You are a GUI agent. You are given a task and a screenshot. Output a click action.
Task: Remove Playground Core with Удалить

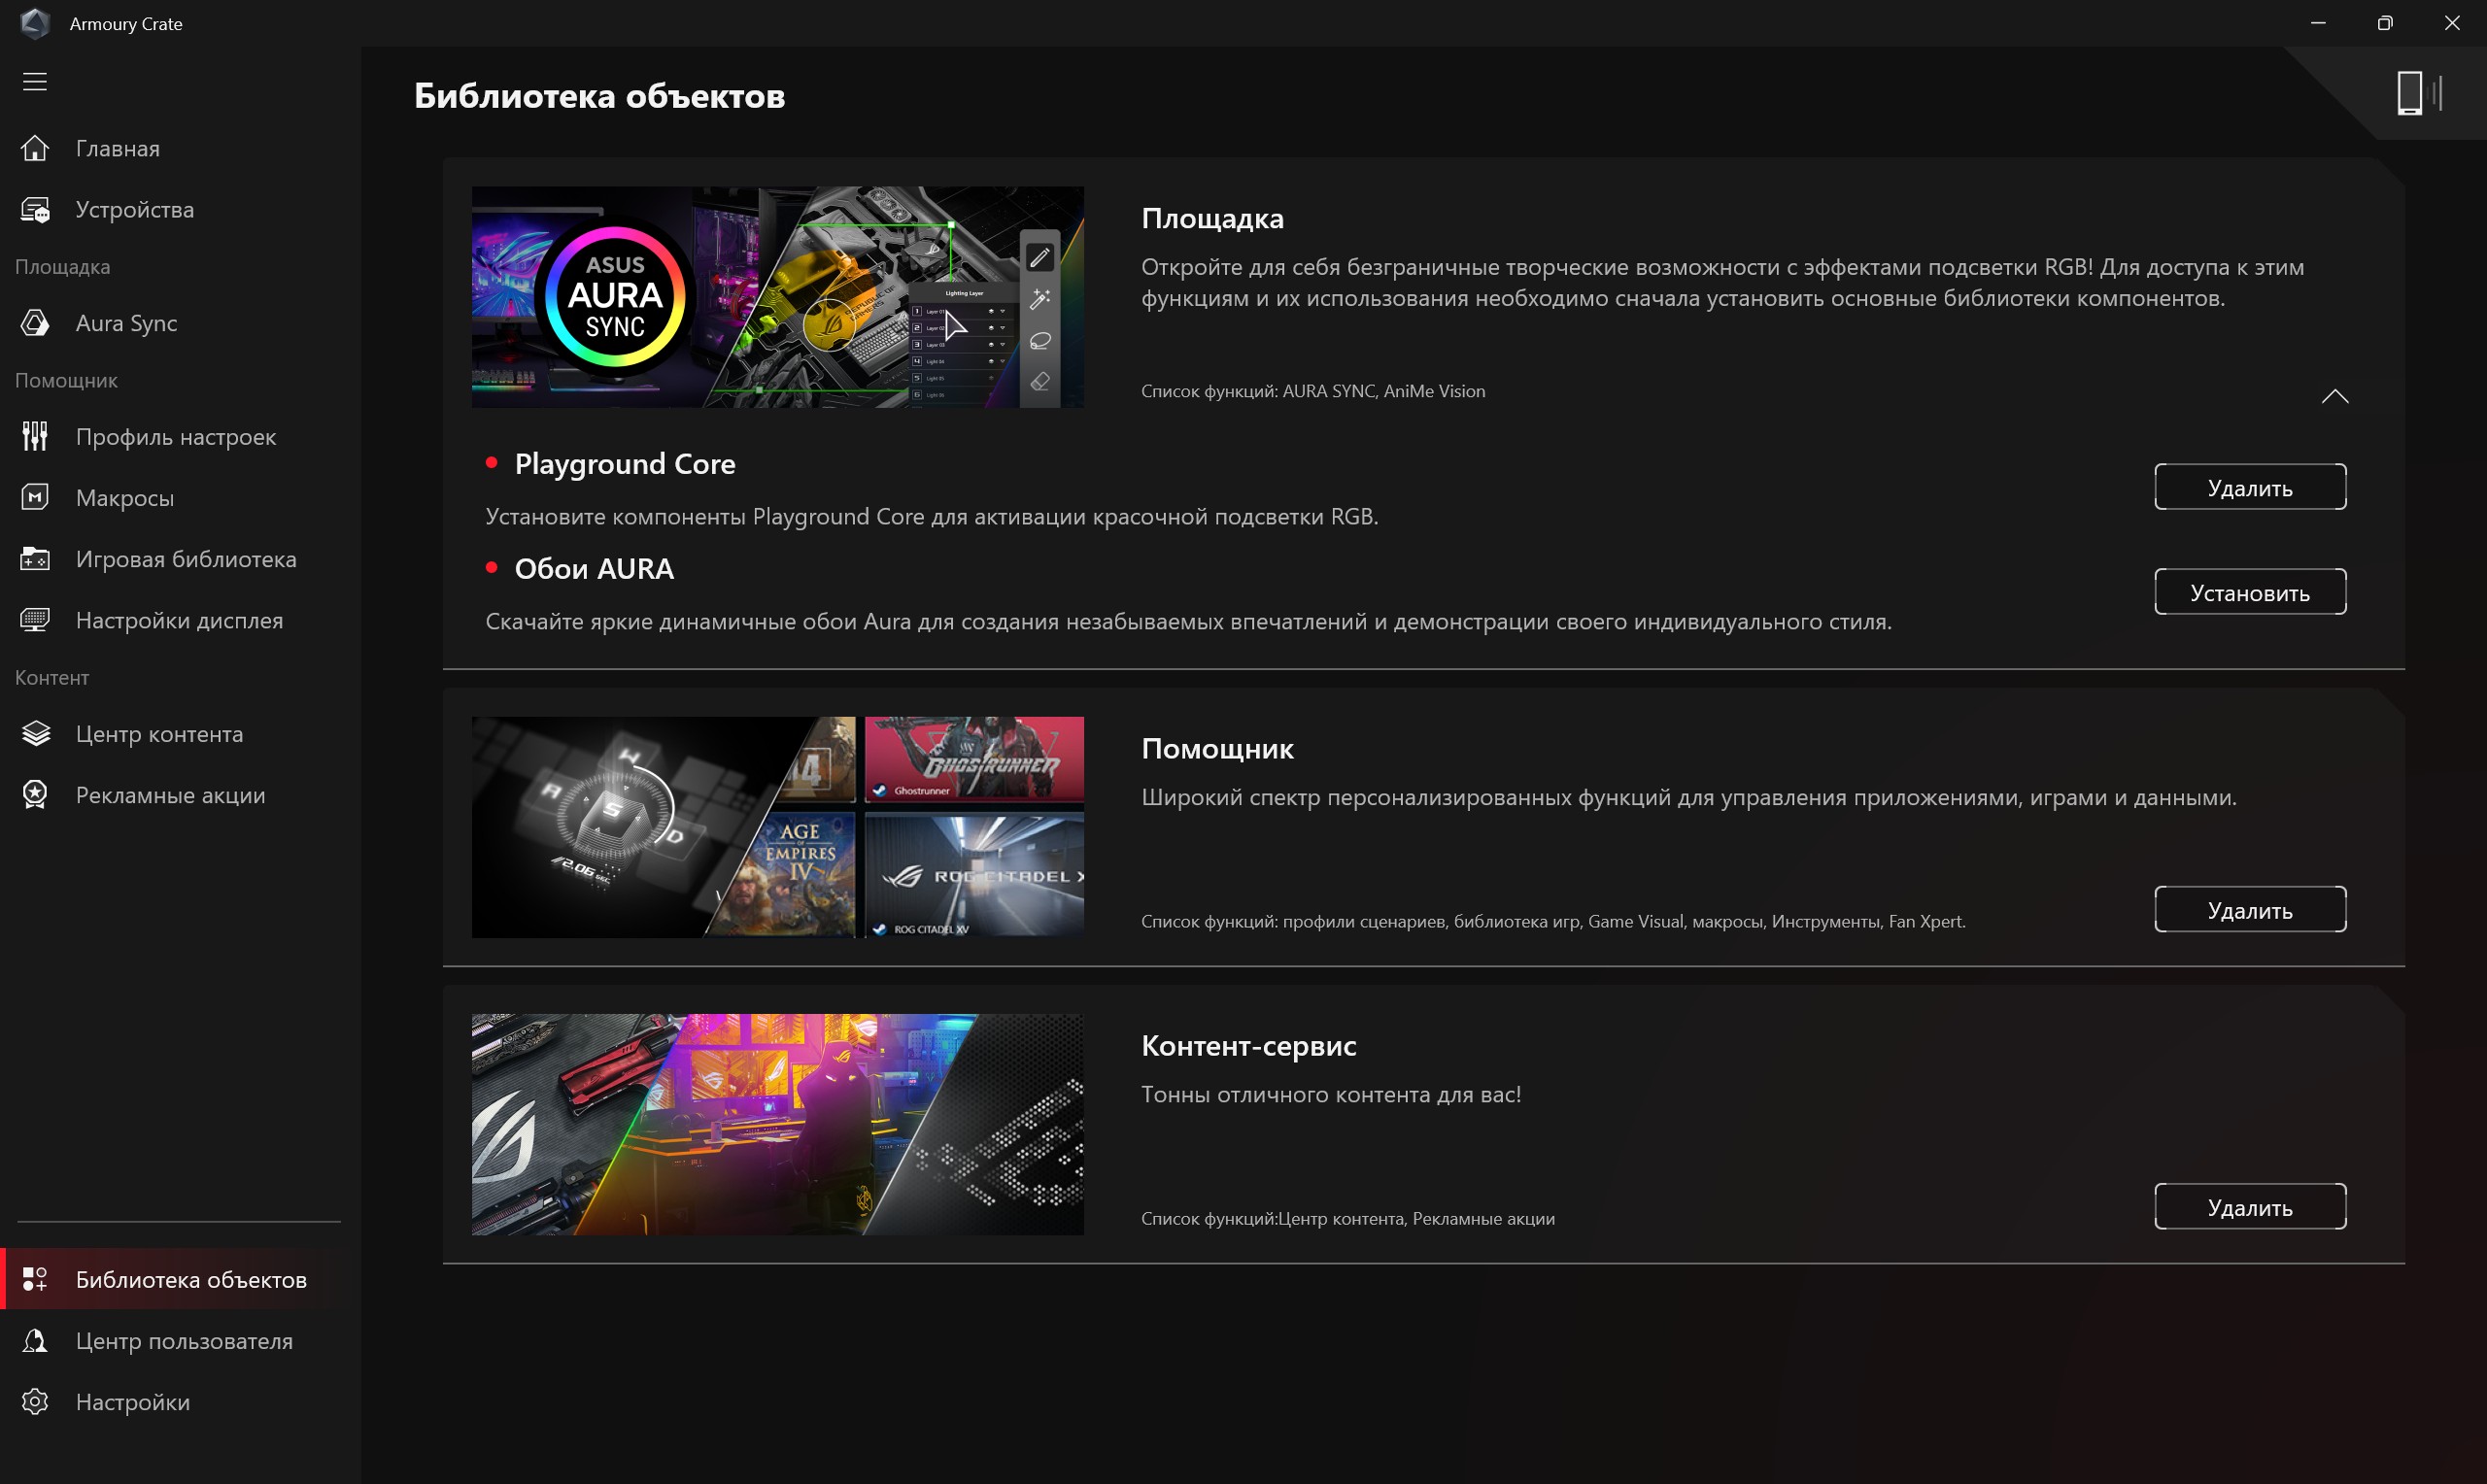click(2250, 487)
